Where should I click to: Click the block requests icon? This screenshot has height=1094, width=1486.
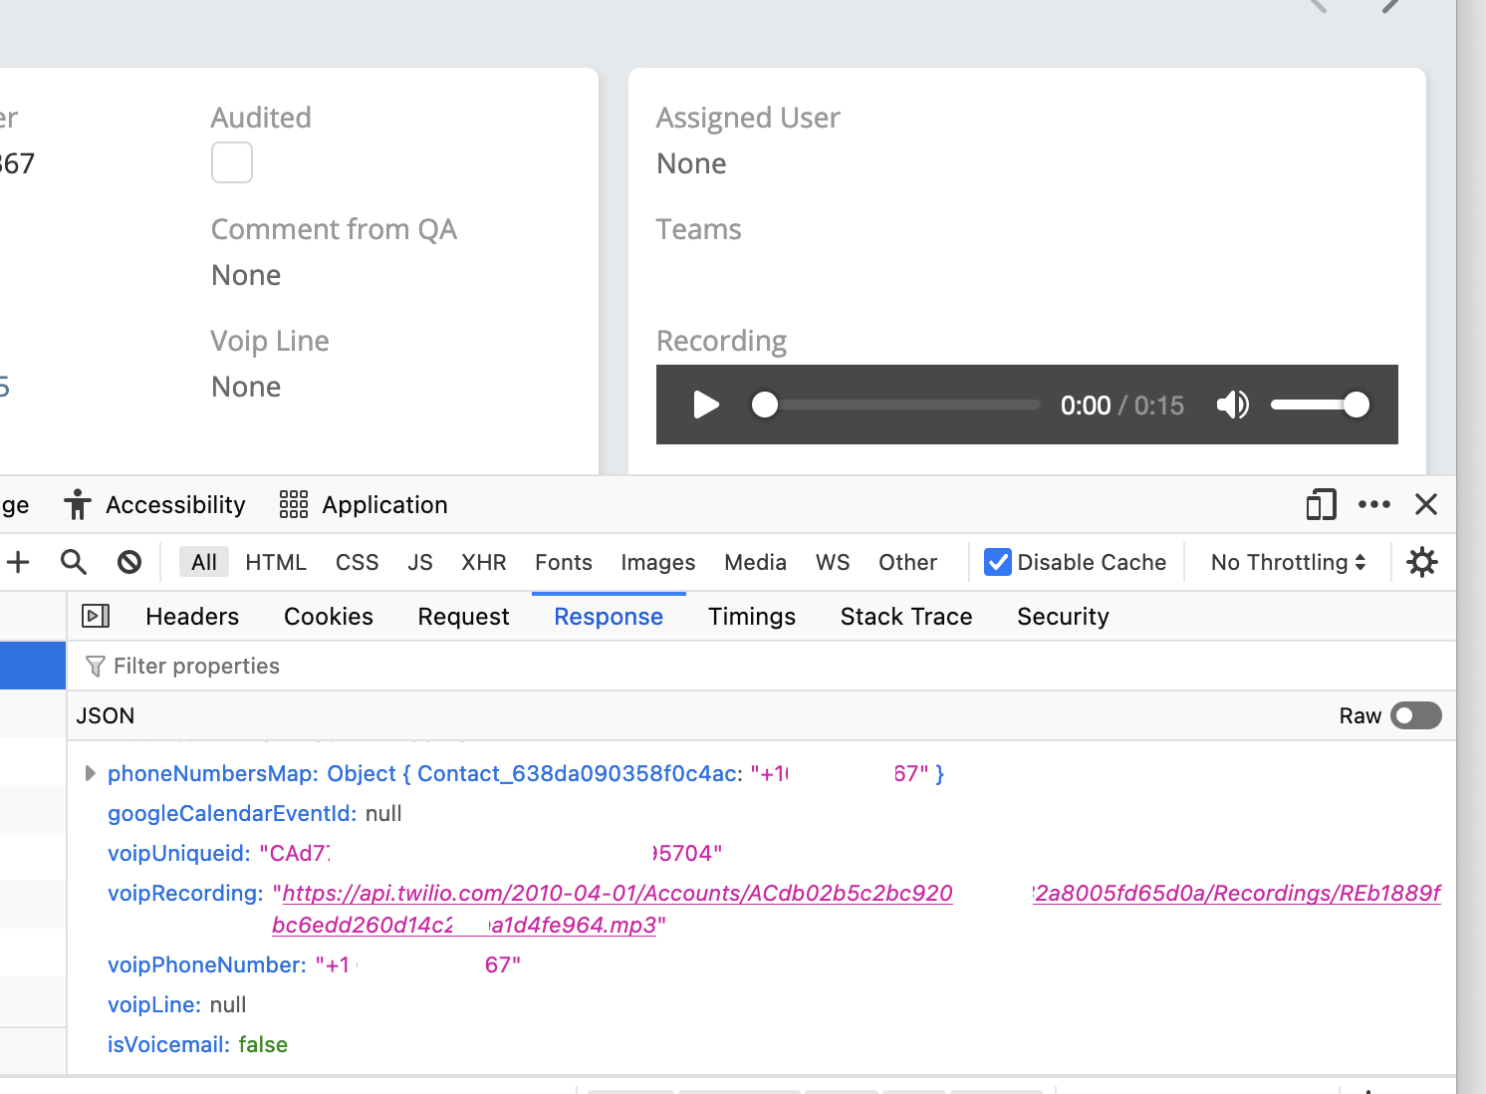coord(129,562)
